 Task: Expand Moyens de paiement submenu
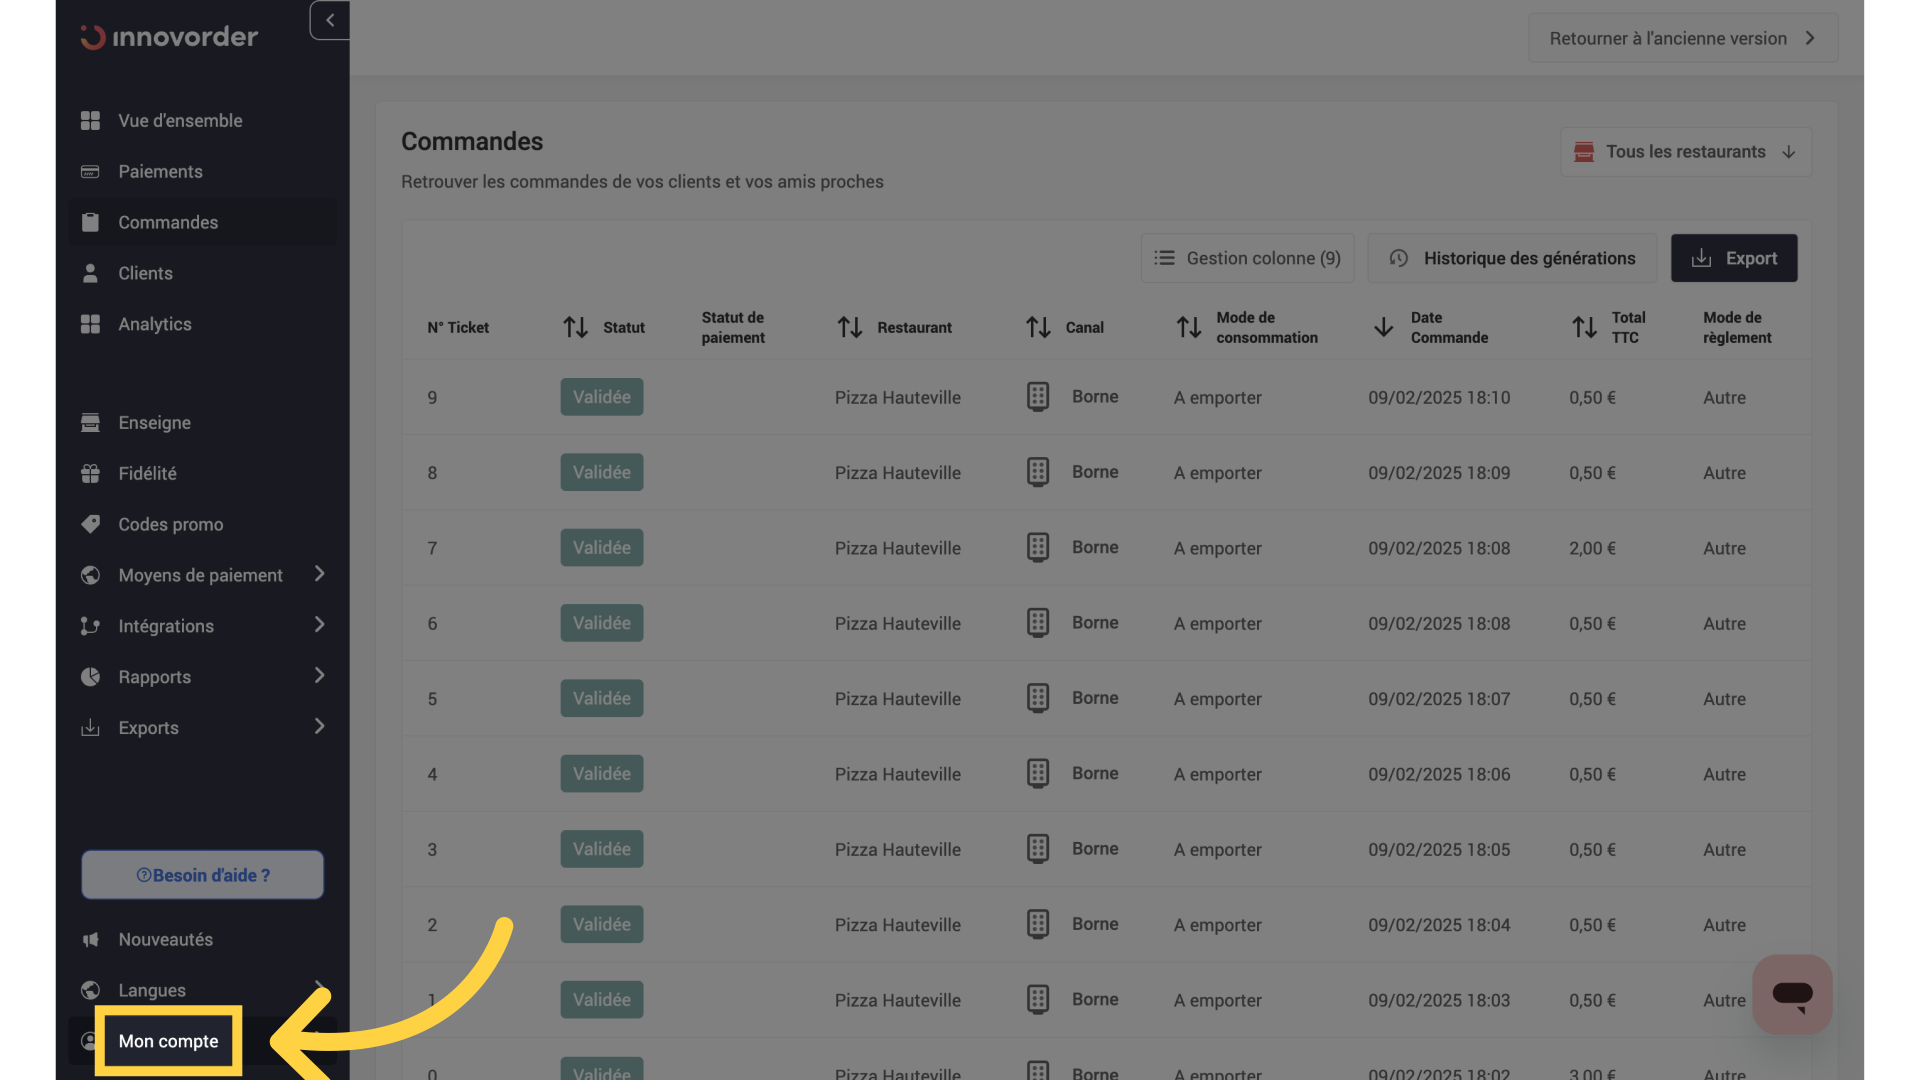[x=319, y=574]
